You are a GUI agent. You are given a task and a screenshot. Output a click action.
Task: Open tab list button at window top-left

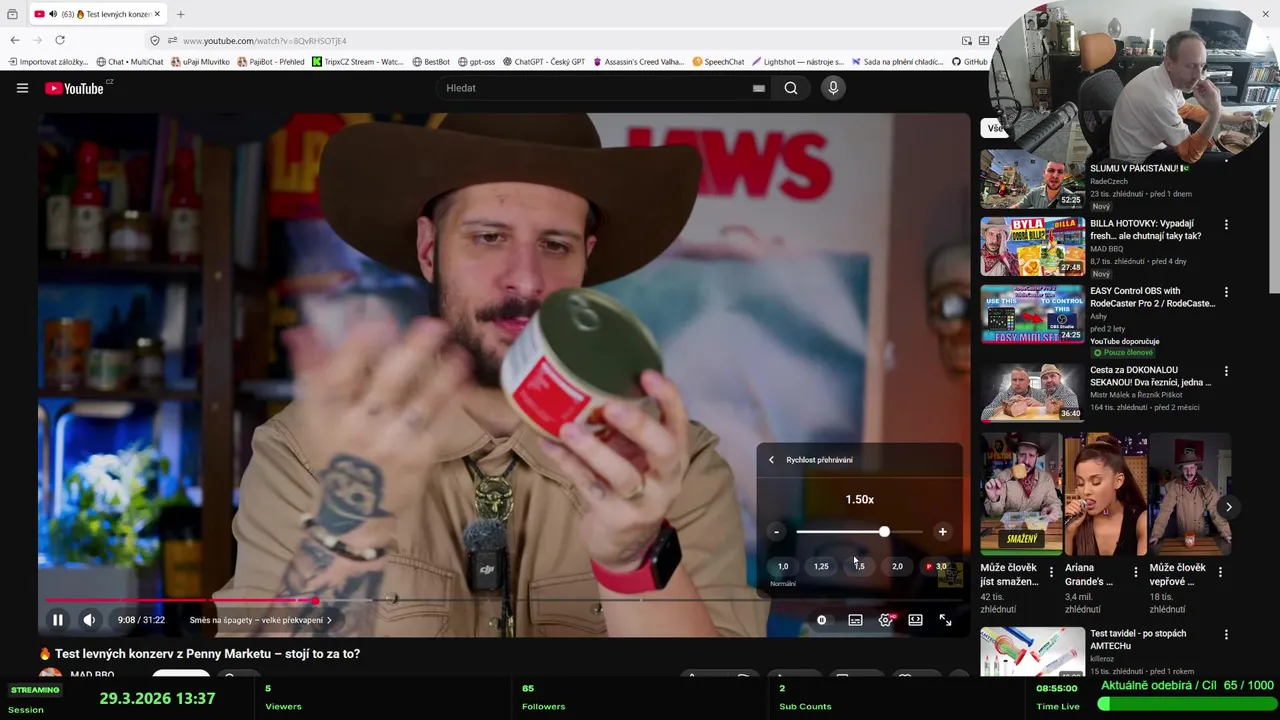12,14
